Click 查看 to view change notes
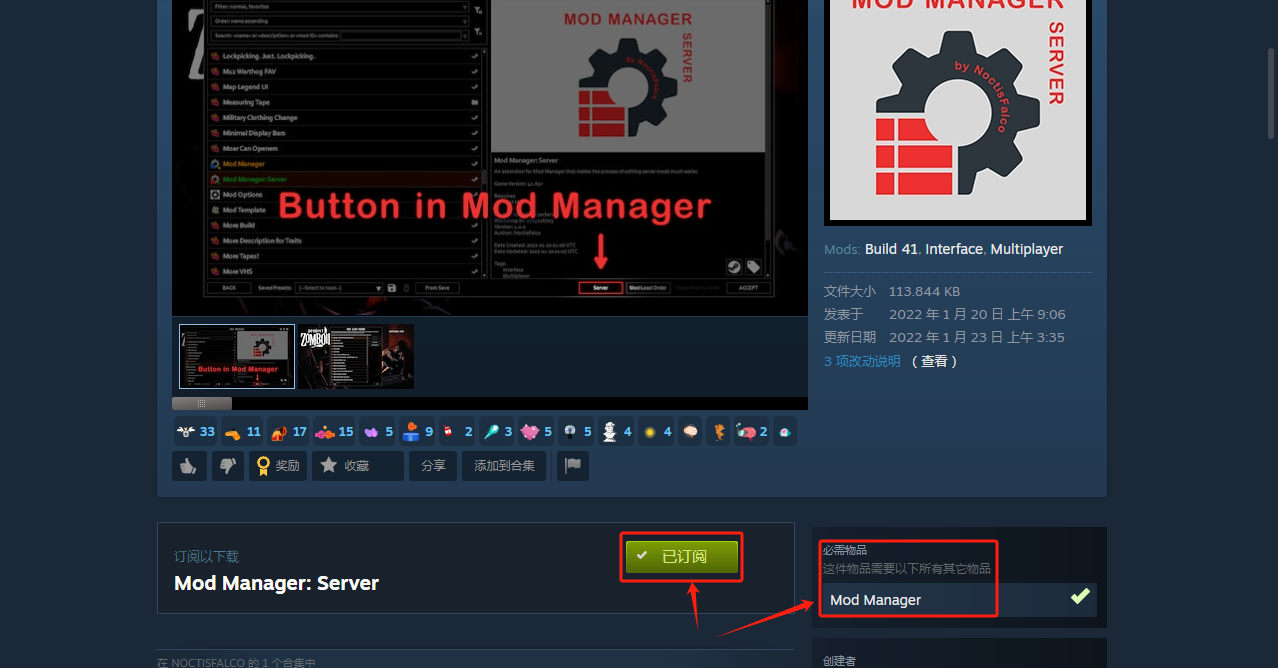 [935, 361]
